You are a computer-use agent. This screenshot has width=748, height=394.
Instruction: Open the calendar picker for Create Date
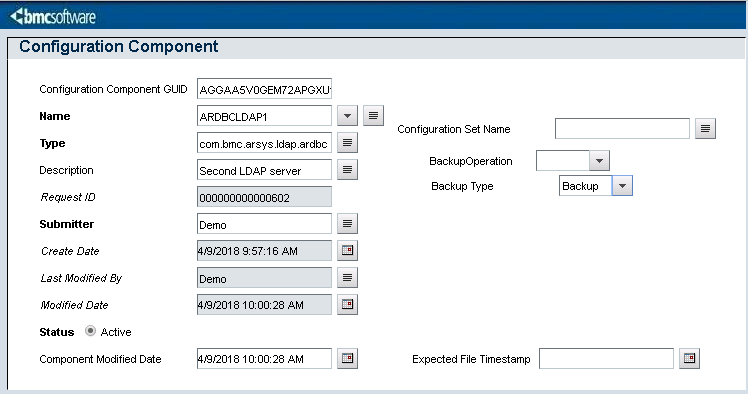347,251
